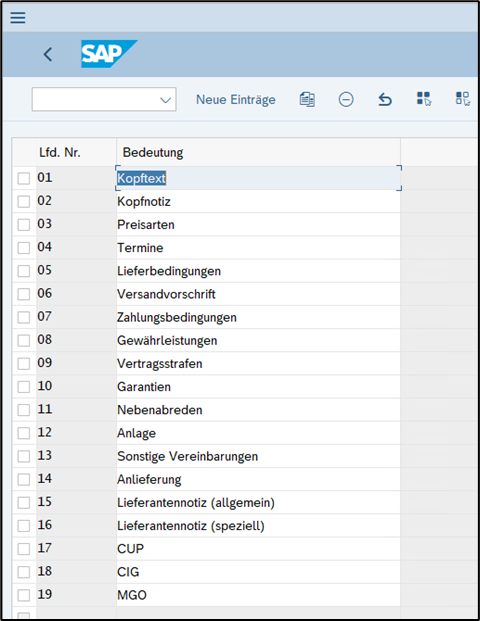Select the Kopftext field in row 01

(258, 178)
